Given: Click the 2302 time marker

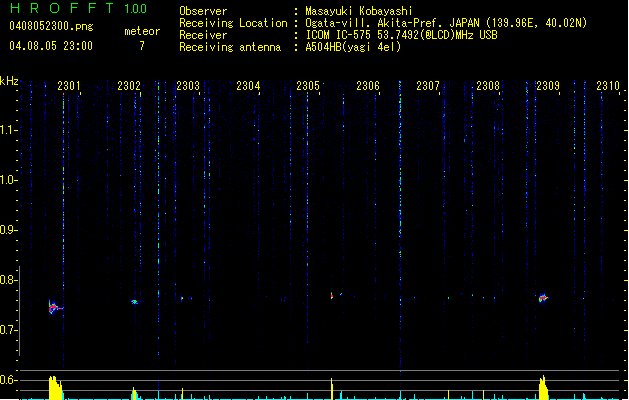Looking at the screenshot, I should (129, 86).
